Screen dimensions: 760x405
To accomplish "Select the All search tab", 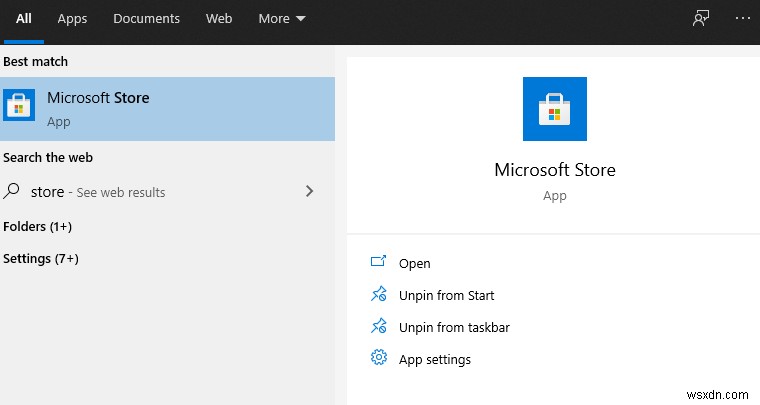I will 24,19.
